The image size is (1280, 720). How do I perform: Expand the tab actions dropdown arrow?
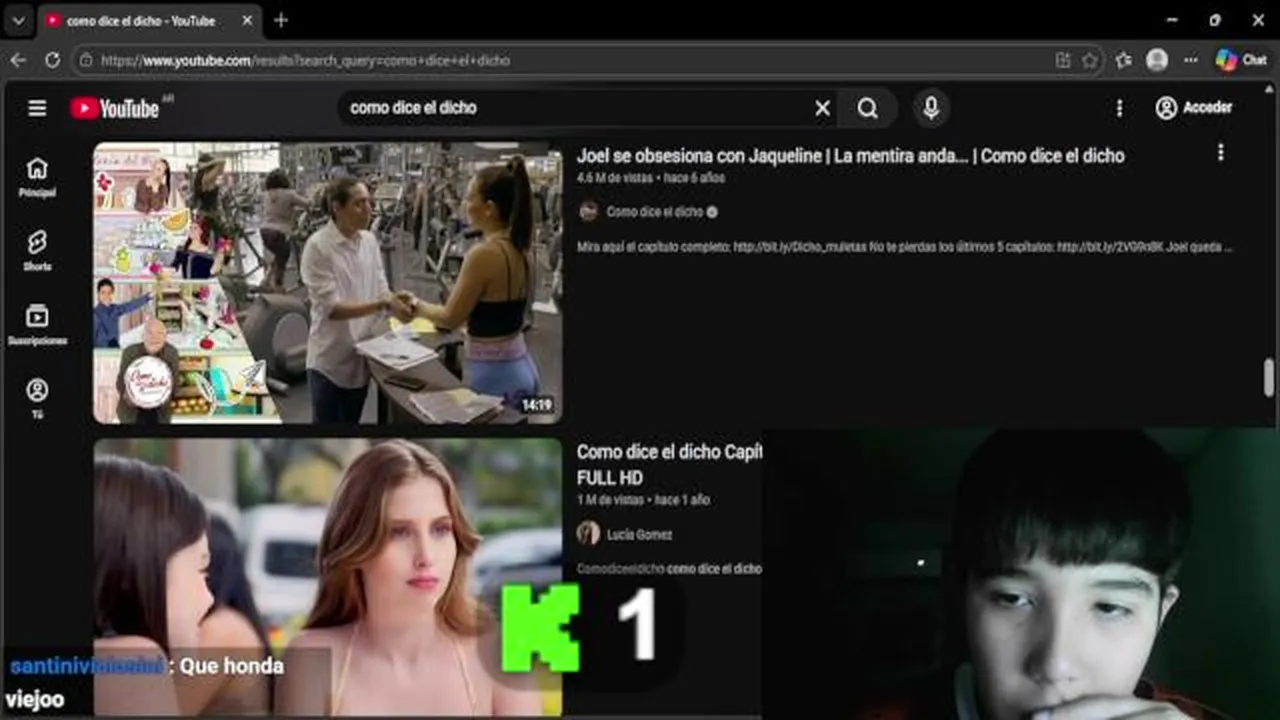point(18,20)
